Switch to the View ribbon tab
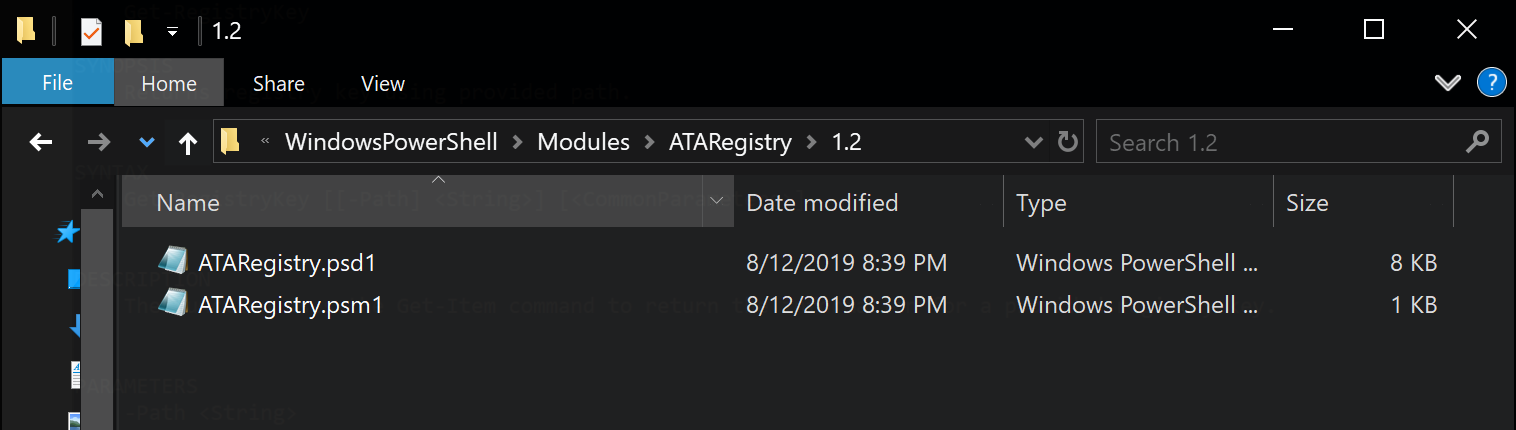1516x430 pixels. point(382,84)
